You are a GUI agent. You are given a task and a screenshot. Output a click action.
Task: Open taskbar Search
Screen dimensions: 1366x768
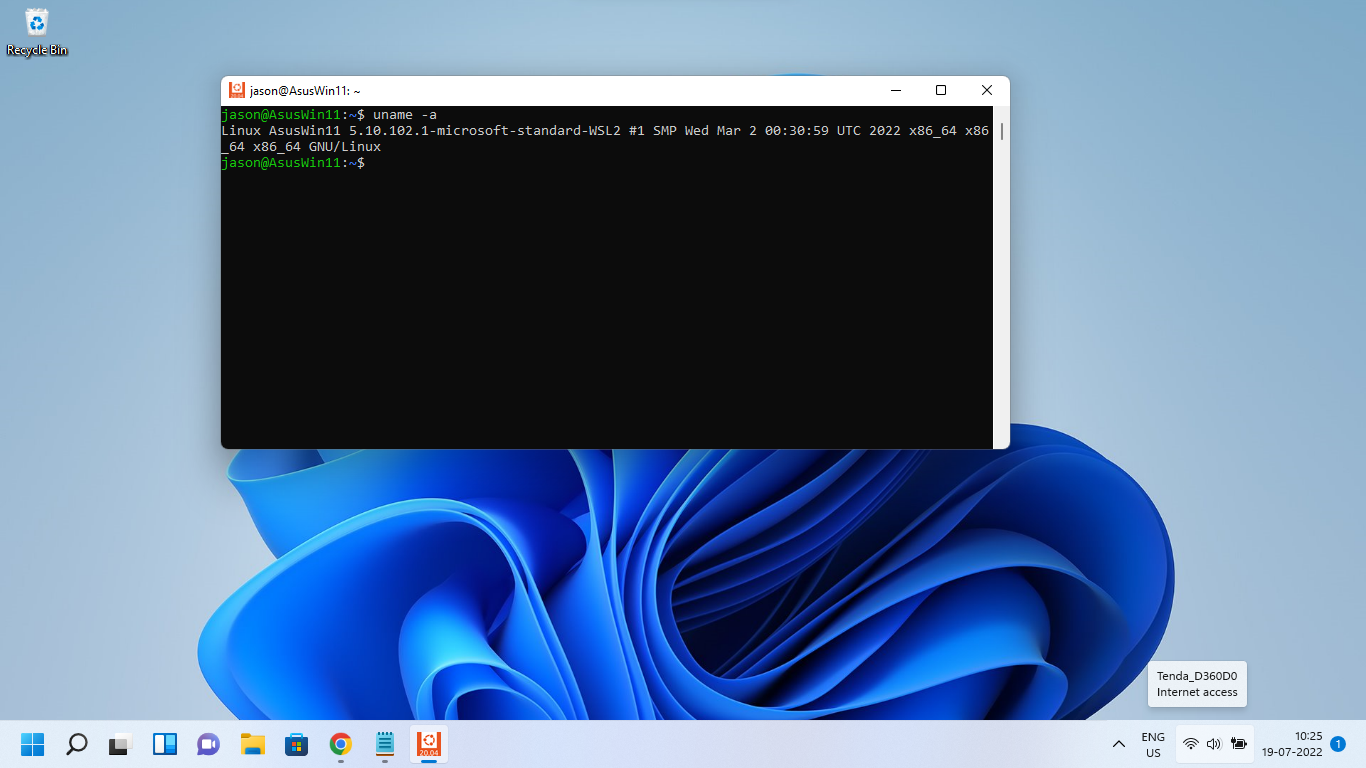76,744
